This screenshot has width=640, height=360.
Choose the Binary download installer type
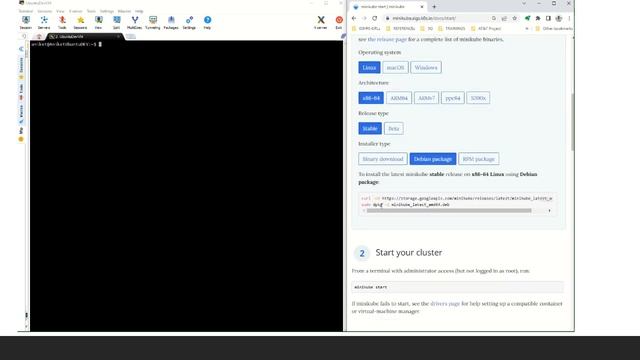coord(382,159)
